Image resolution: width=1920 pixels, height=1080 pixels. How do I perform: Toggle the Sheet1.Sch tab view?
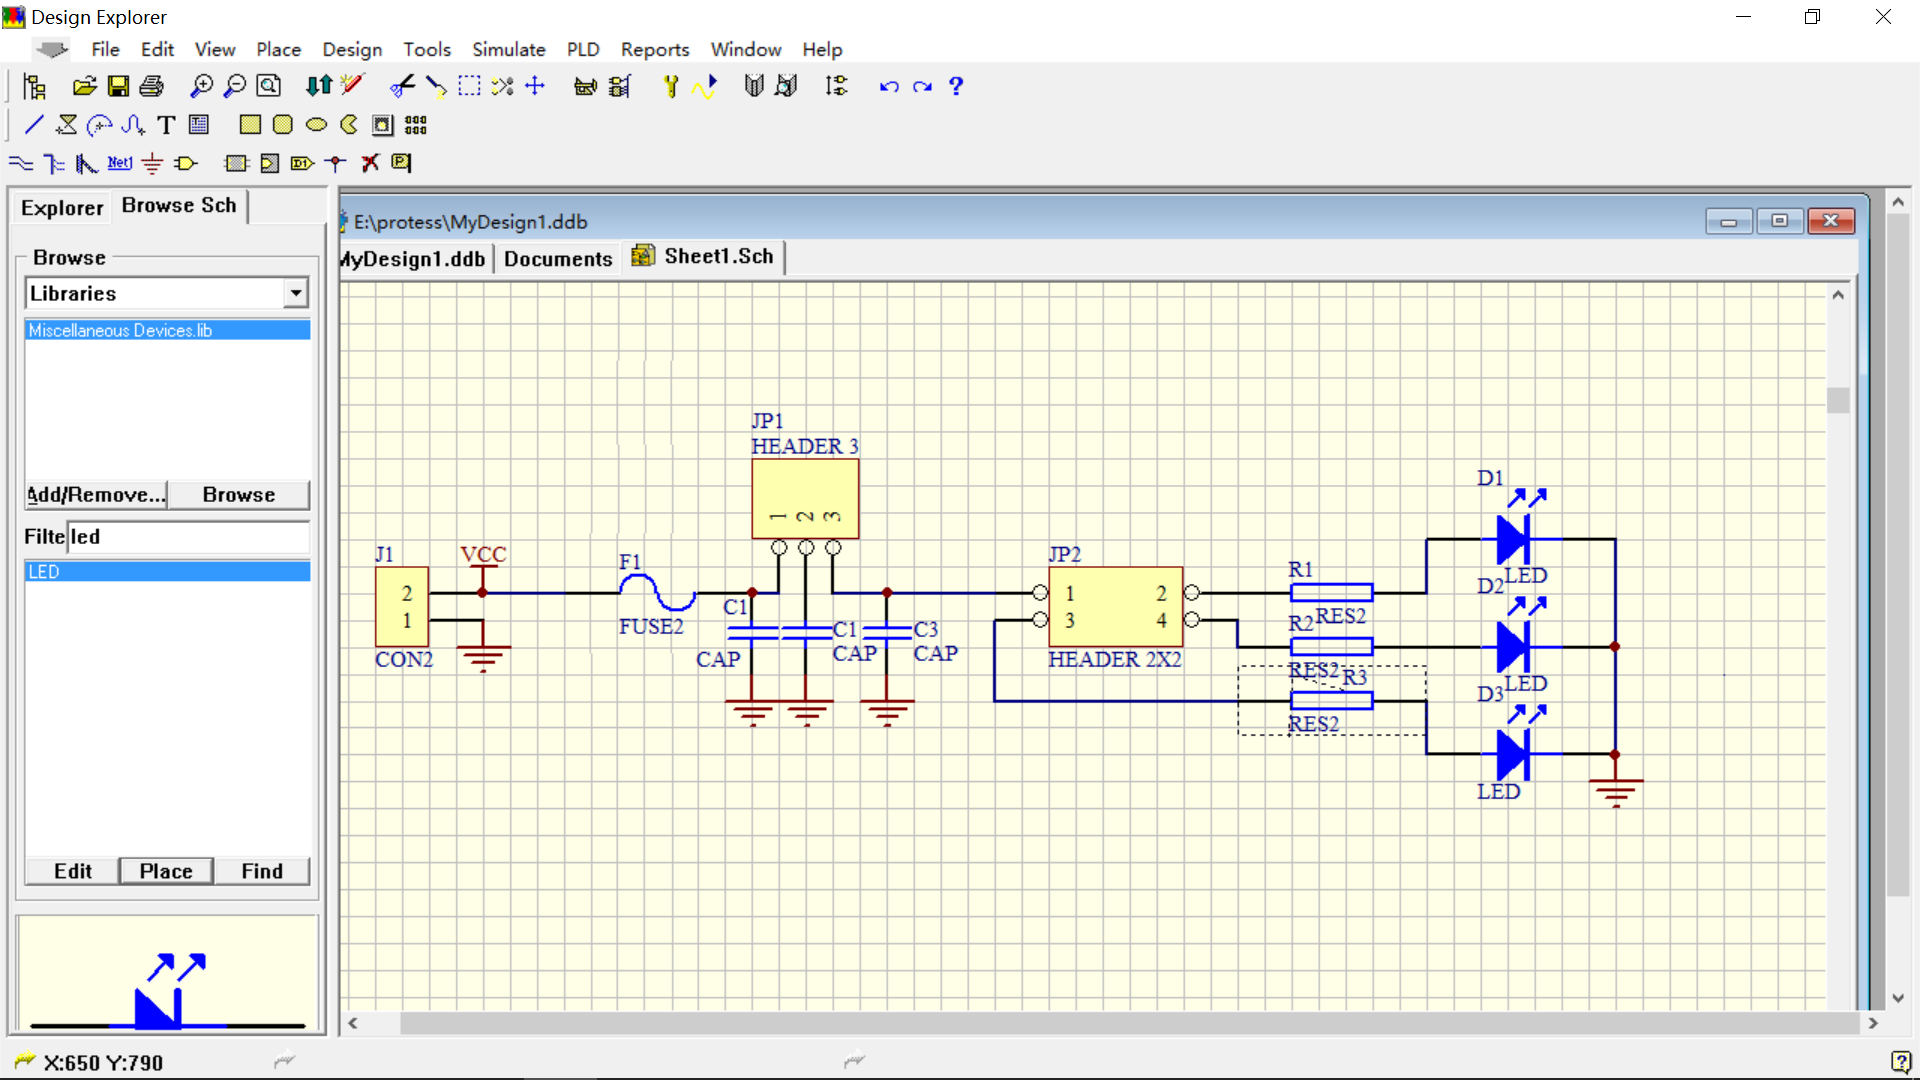pyautogui.click(x=719, y=256)
